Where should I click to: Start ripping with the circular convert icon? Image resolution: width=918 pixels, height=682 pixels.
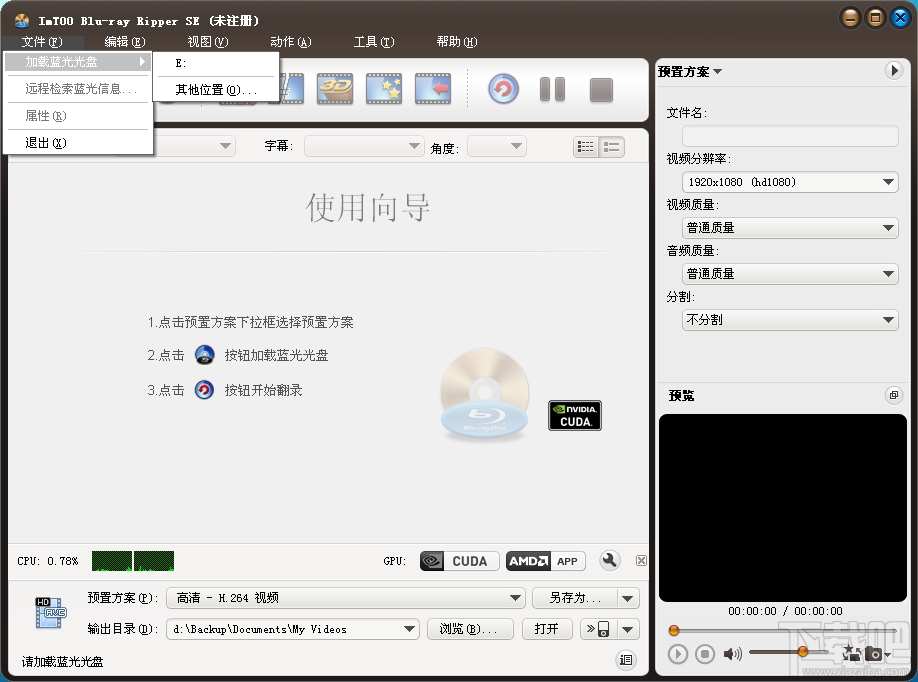503,89
